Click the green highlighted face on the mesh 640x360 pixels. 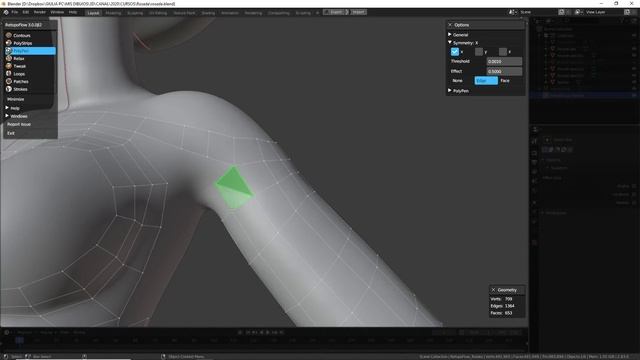[233, 188]
